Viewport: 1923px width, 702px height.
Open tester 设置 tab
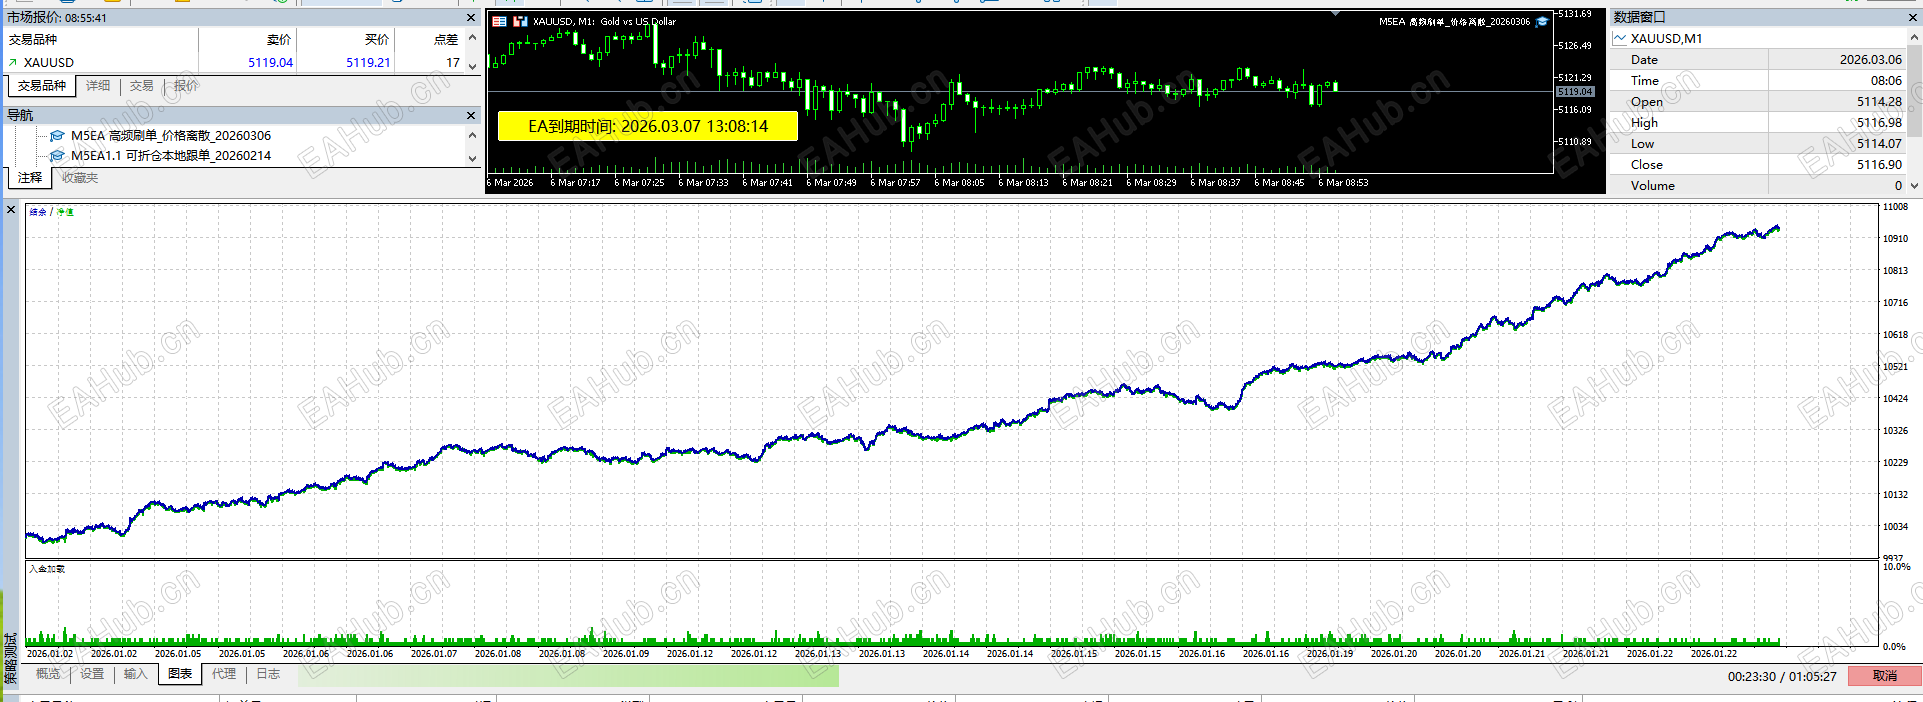[92, 674]
